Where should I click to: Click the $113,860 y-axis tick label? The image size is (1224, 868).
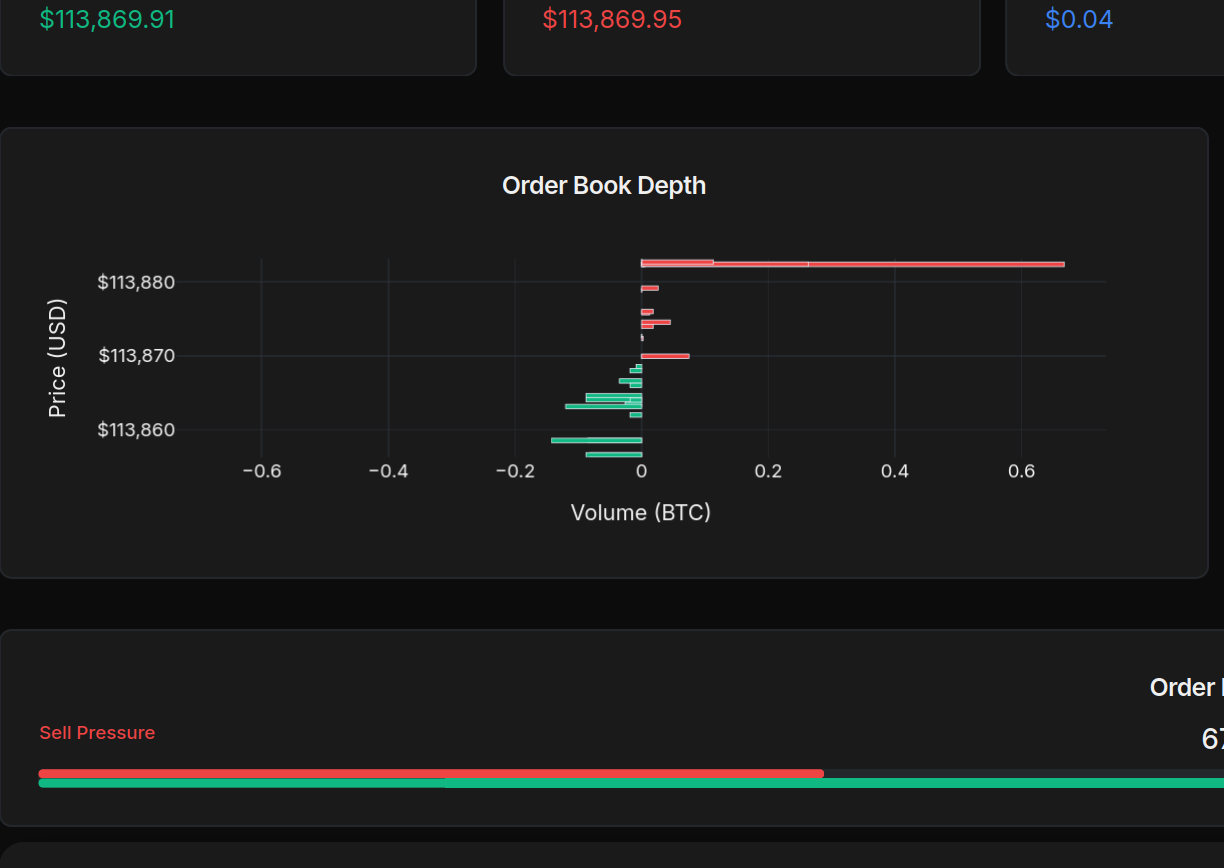(136, 430)
